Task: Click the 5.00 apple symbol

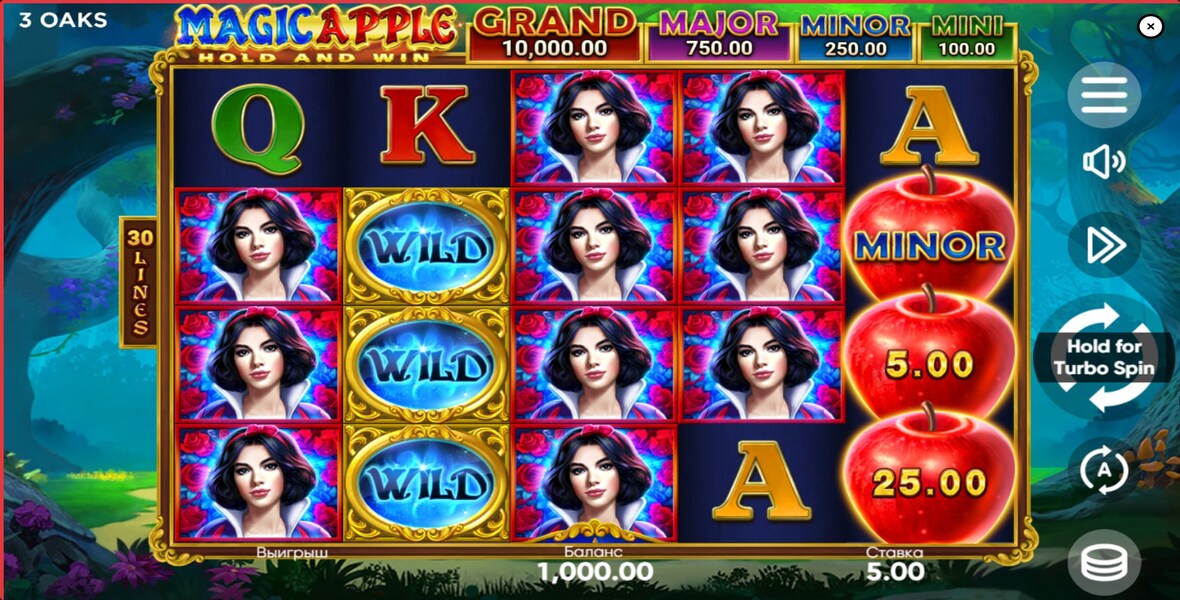Action: 930,358
